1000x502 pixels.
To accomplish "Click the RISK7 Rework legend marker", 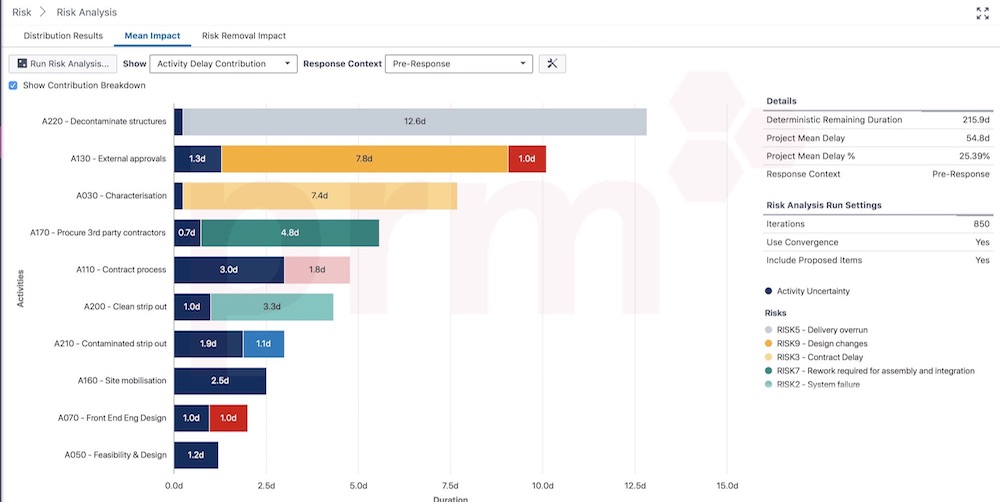I will click(x=768, y=371).
